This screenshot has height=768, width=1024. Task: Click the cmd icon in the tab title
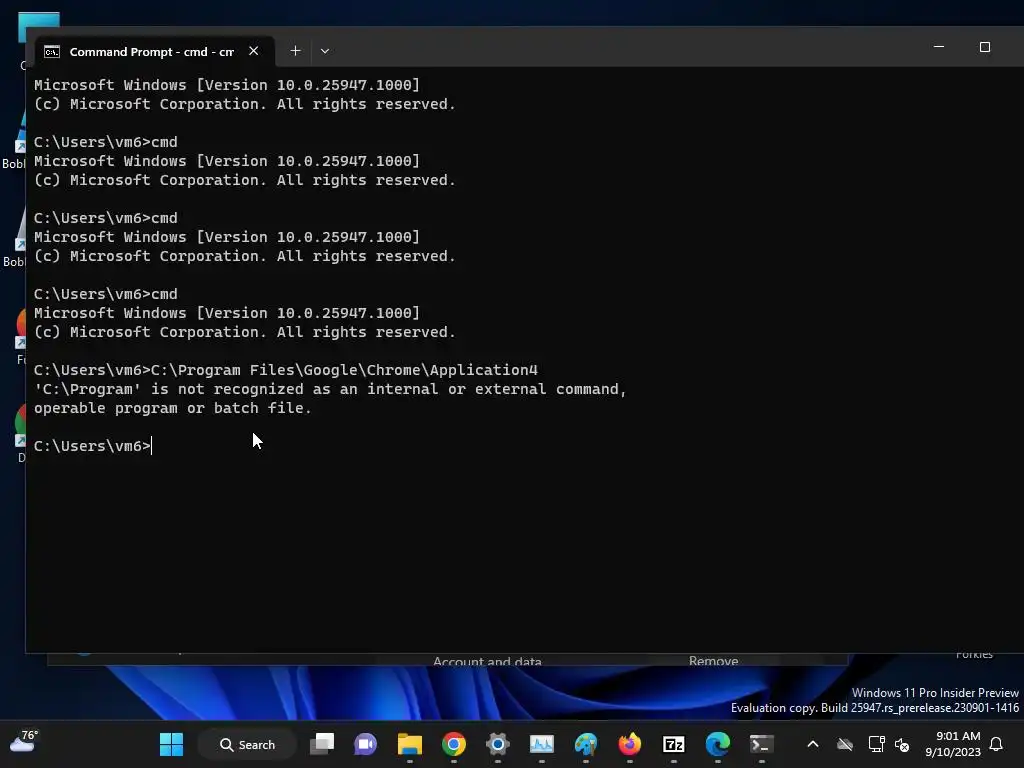click(52, 52)
